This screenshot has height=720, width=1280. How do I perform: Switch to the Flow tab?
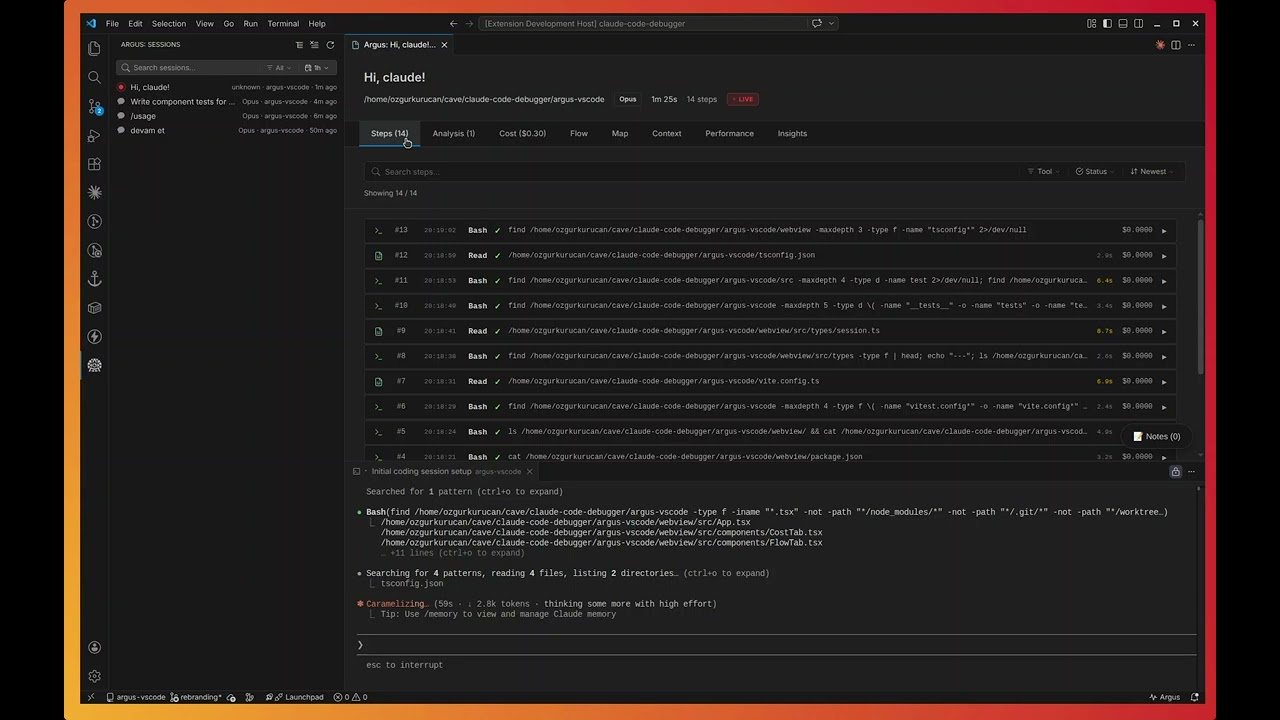click(579, 133)
